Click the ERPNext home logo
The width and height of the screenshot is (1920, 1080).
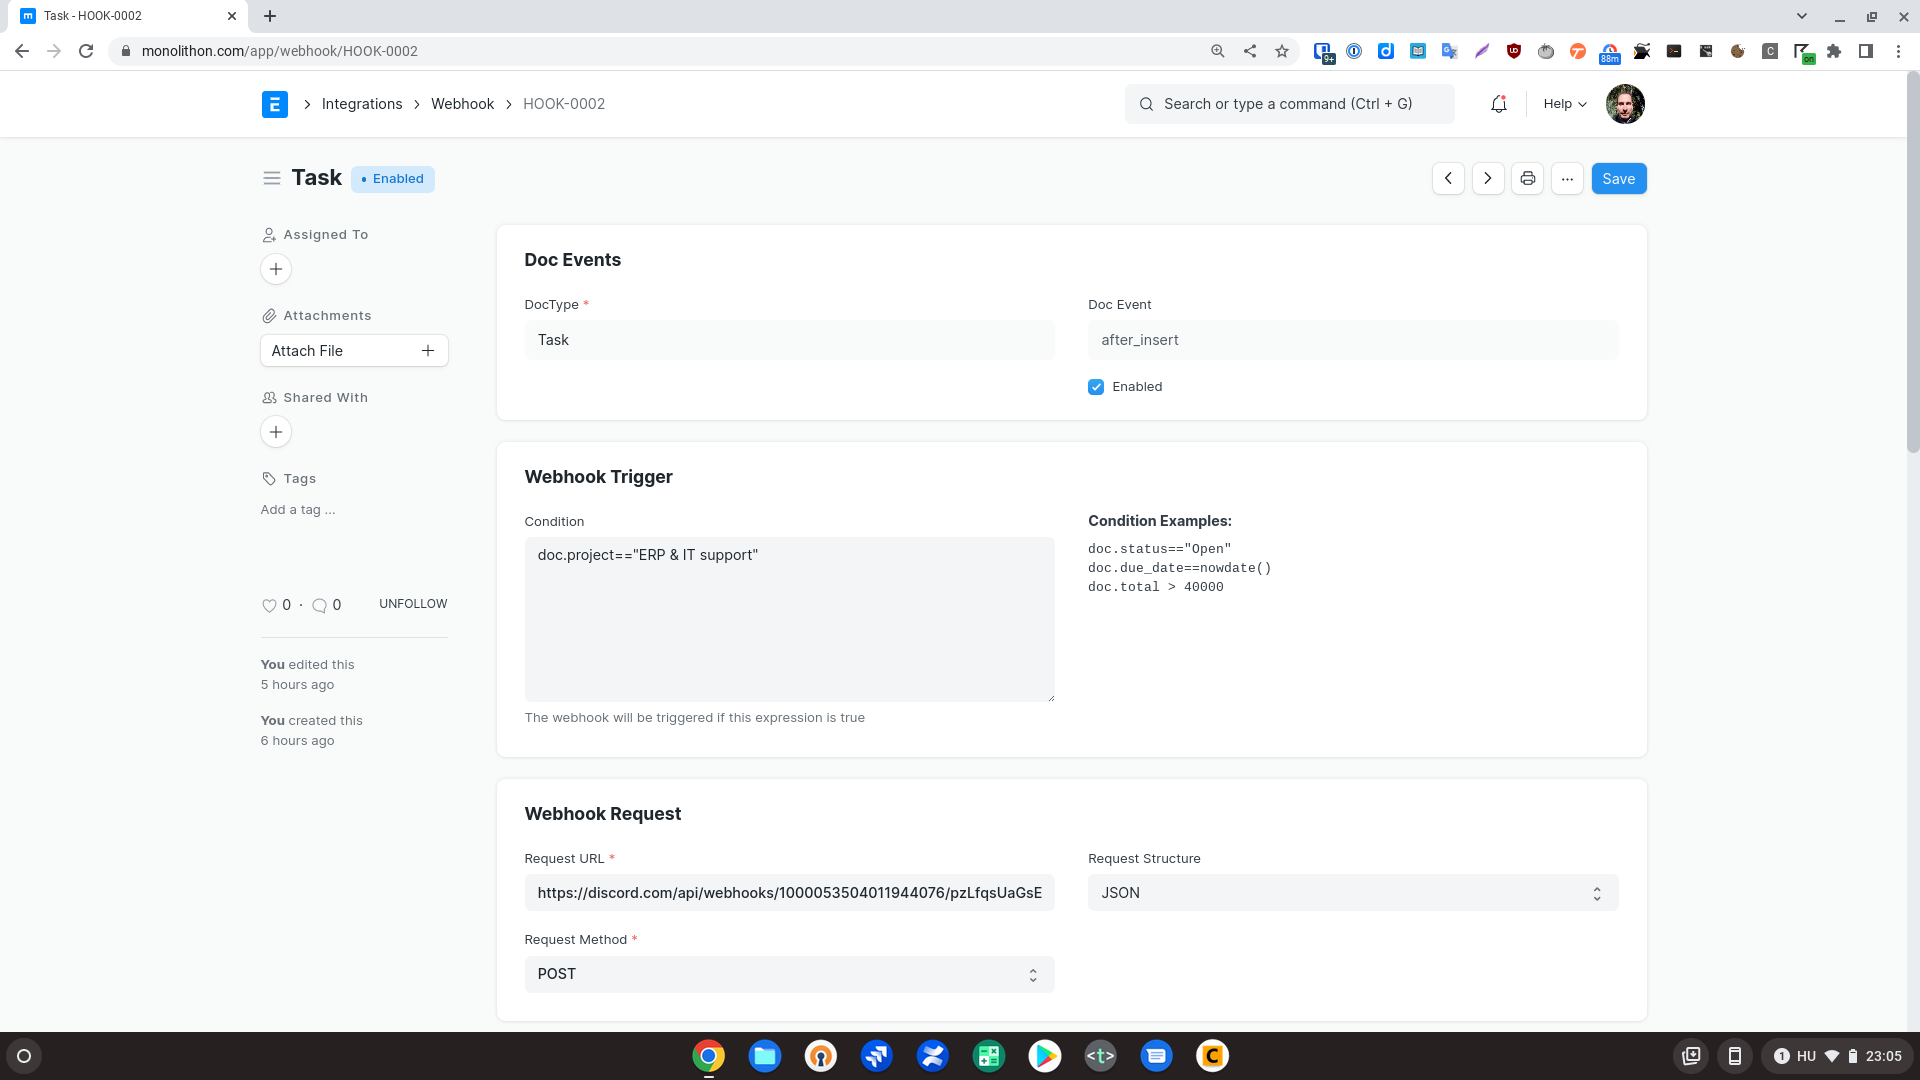pyautogui.click(x=274, y=104)
